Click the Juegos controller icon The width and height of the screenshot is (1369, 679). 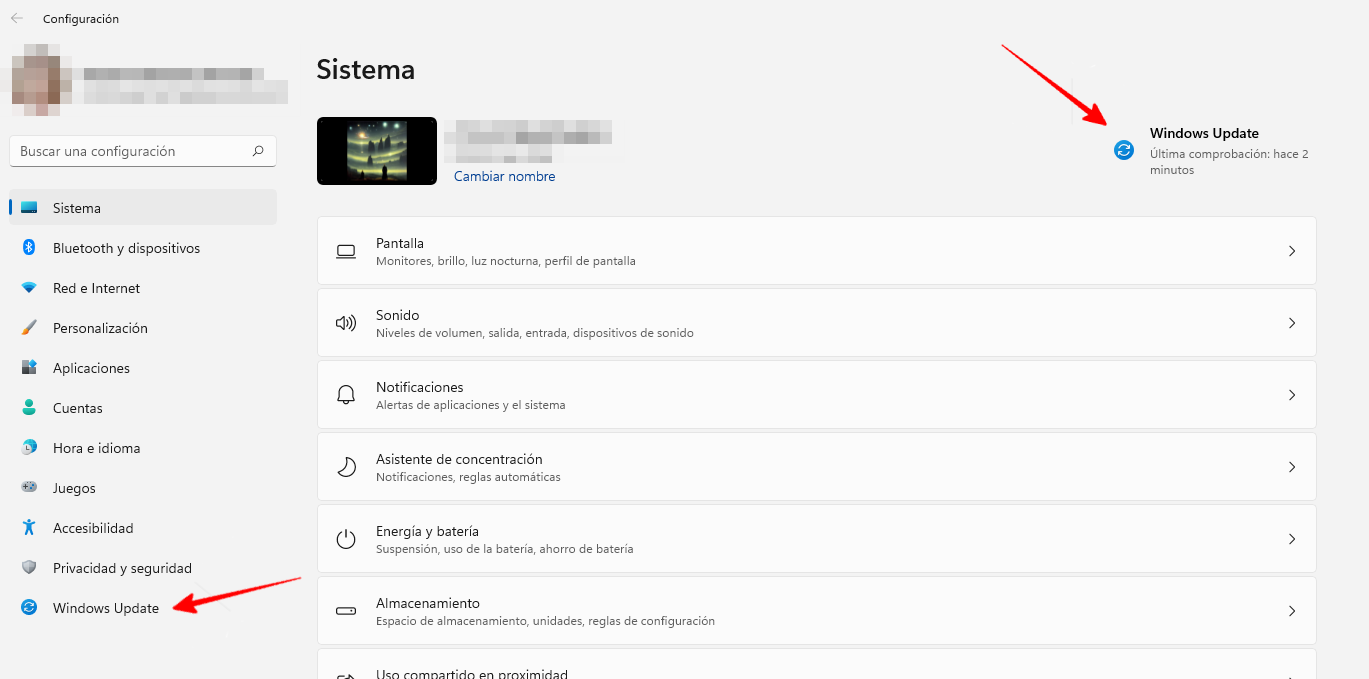[30, 488]
